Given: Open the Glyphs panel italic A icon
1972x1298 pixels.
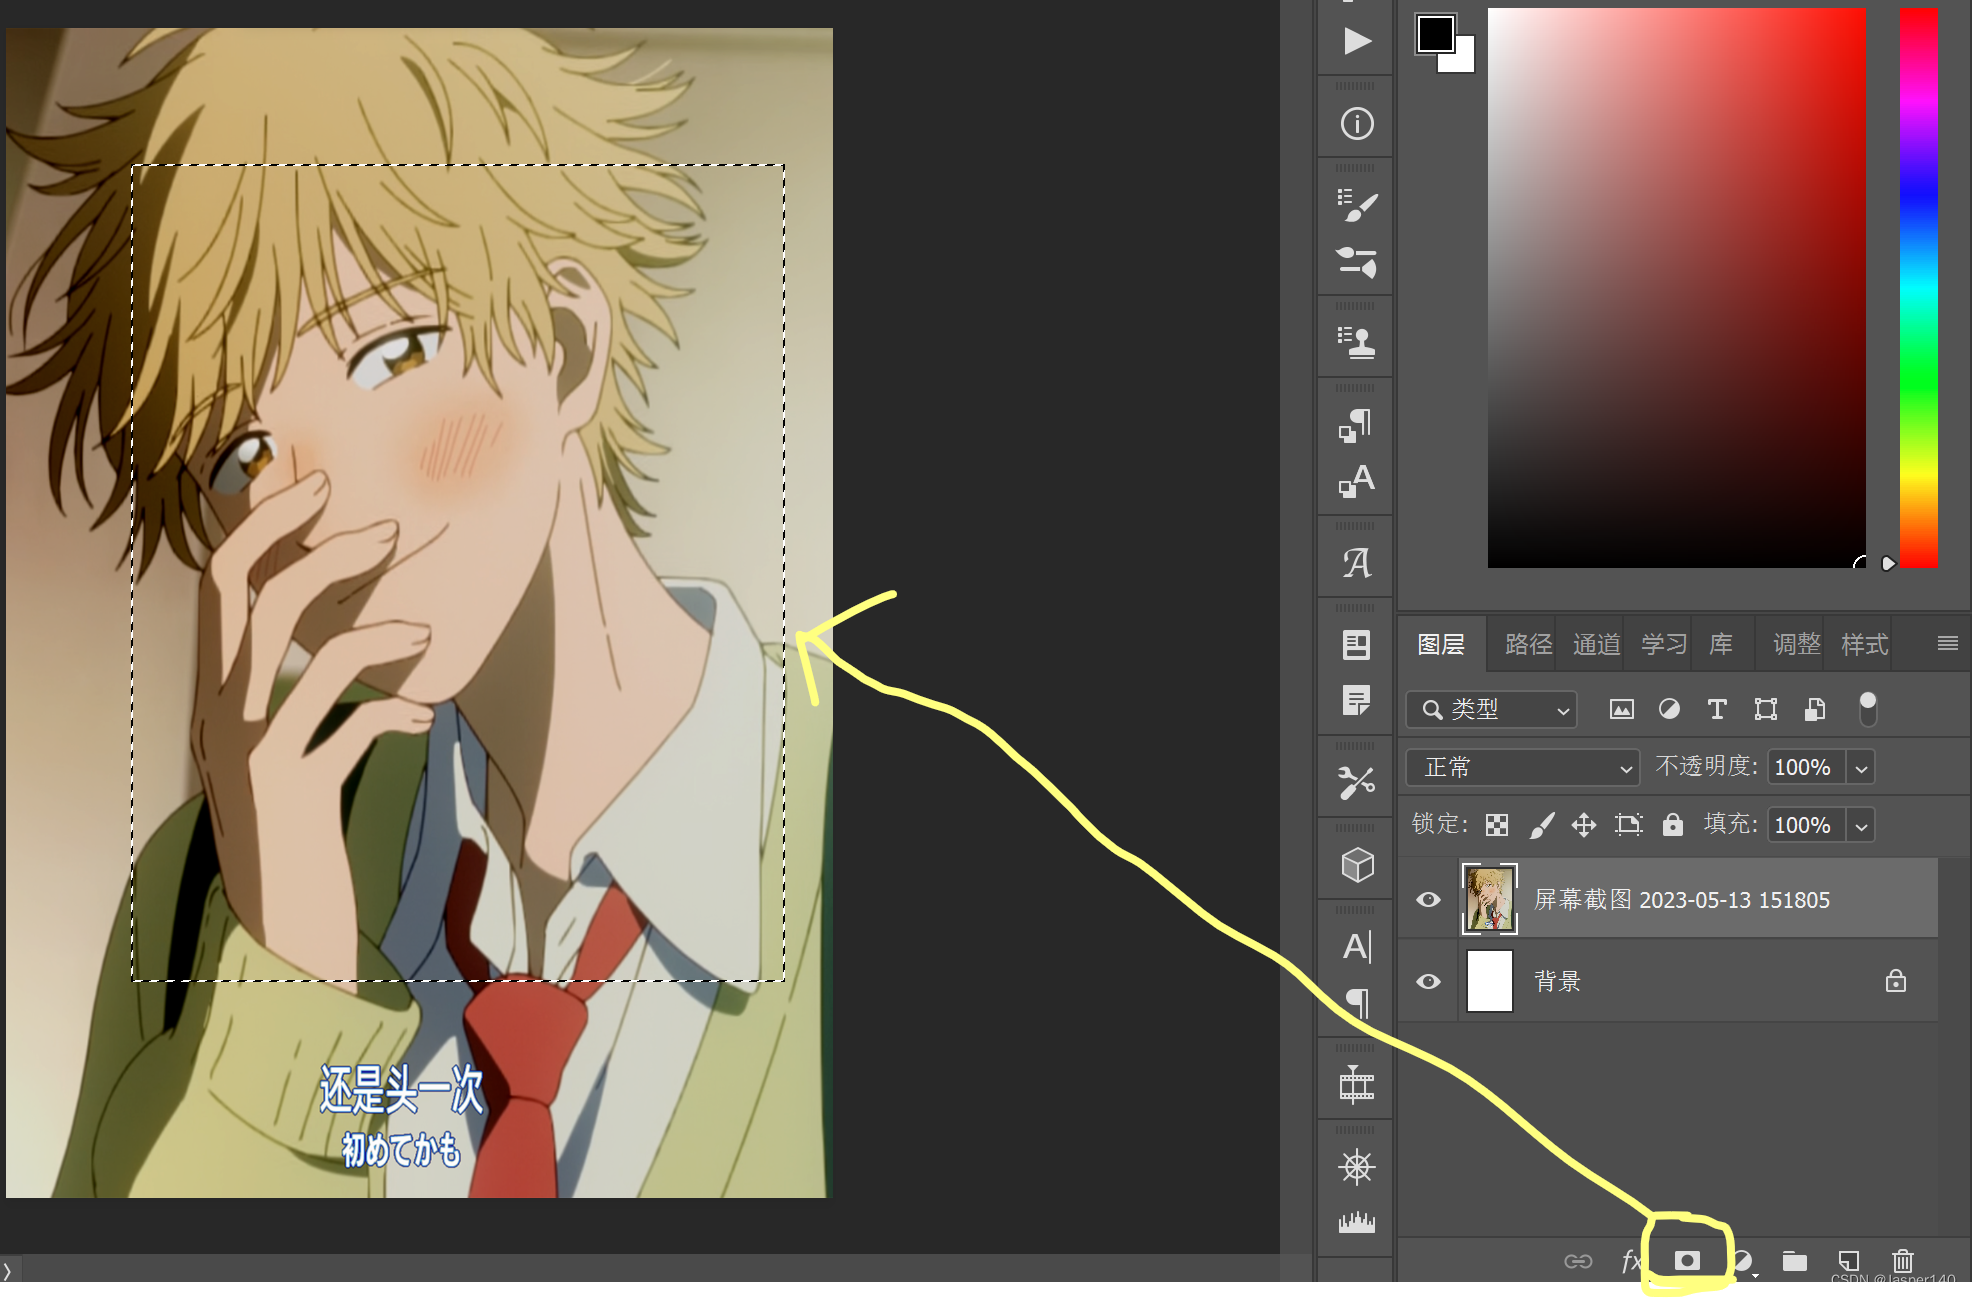Looking at the screenshot, I should click(1357, 563).
